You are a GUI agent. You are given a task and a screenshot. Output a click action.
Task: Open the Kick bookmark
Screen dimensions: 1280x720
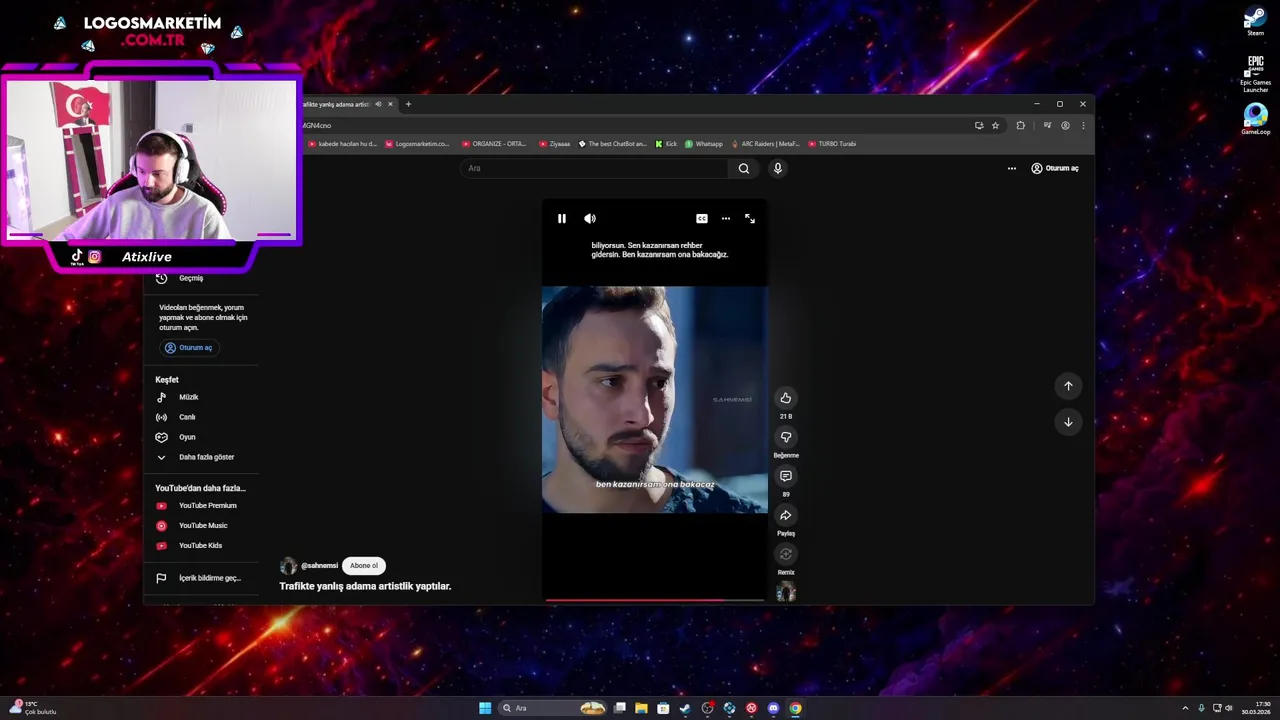tap(666, 144)
